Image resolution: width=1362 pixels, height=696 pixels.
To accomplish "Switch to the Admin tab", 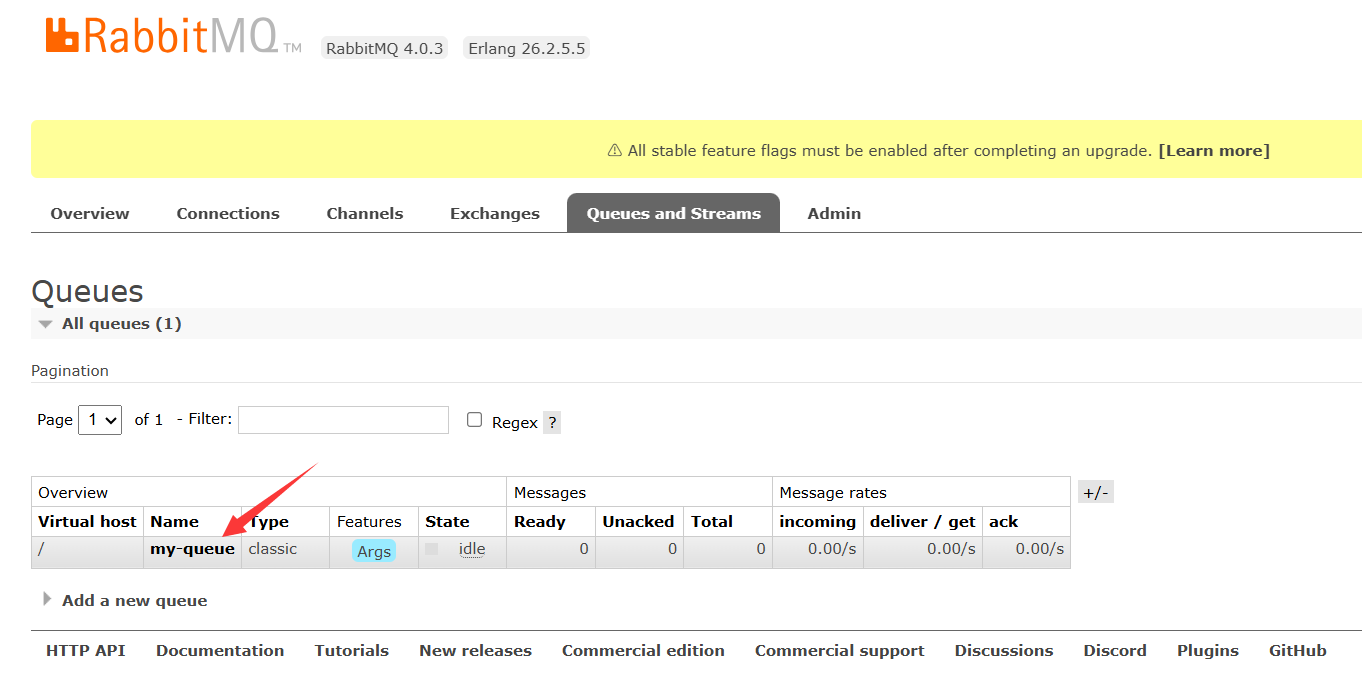I will coord(834,213).
